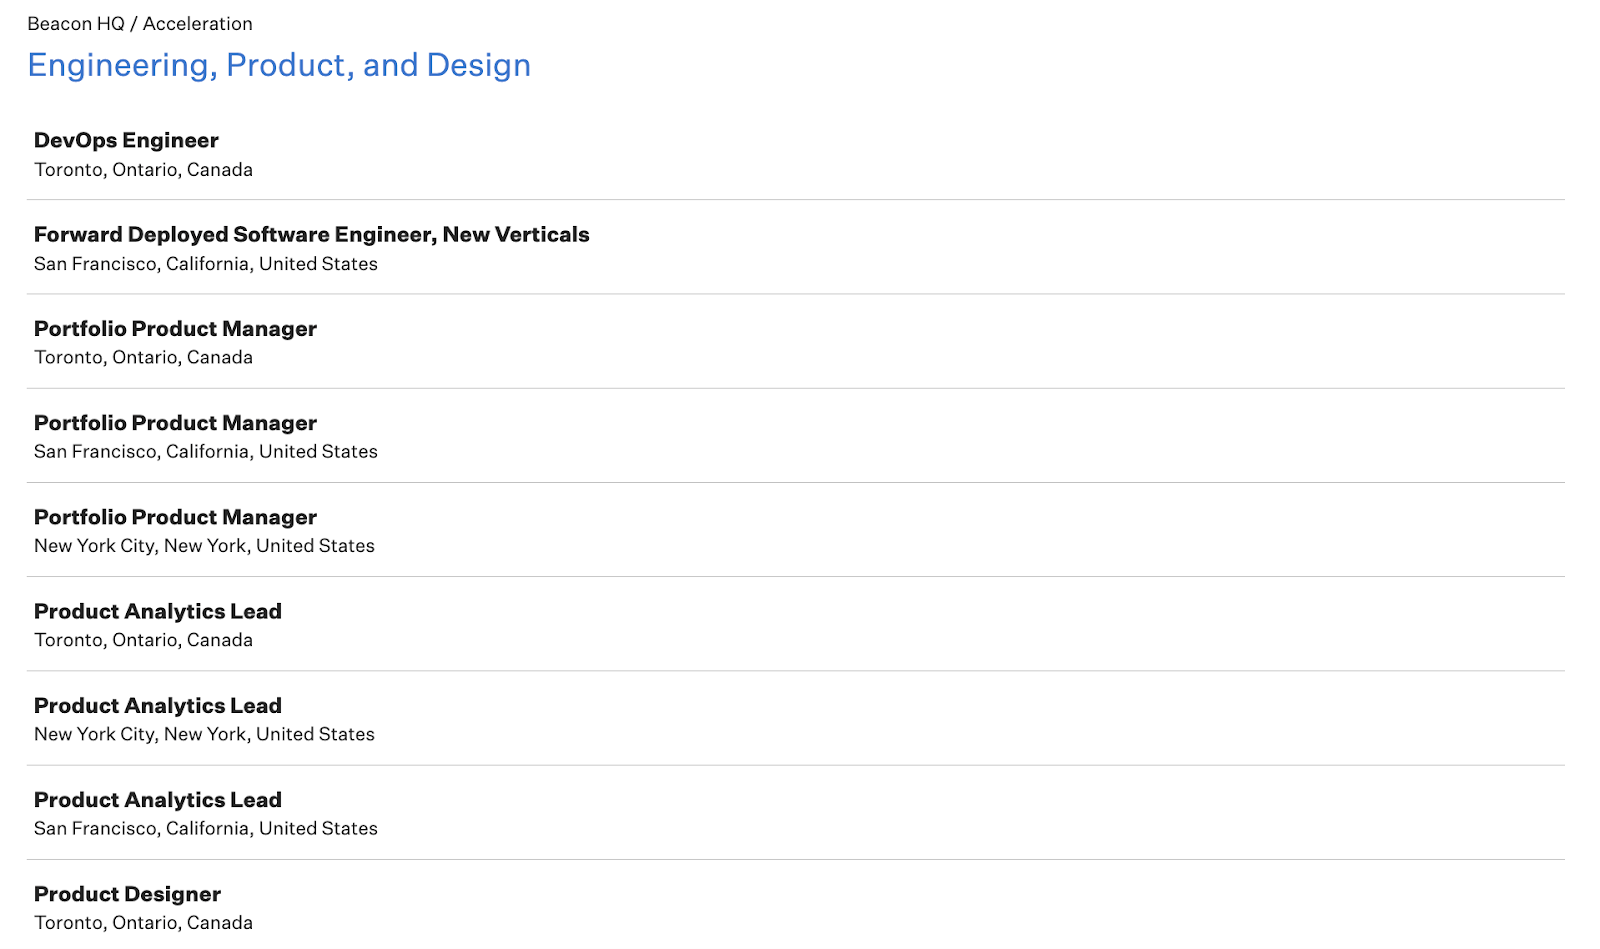Click the New York City location under Product Analytics Lead
This screenshot has height=949, width=1600.
click(x=204, y=734)
